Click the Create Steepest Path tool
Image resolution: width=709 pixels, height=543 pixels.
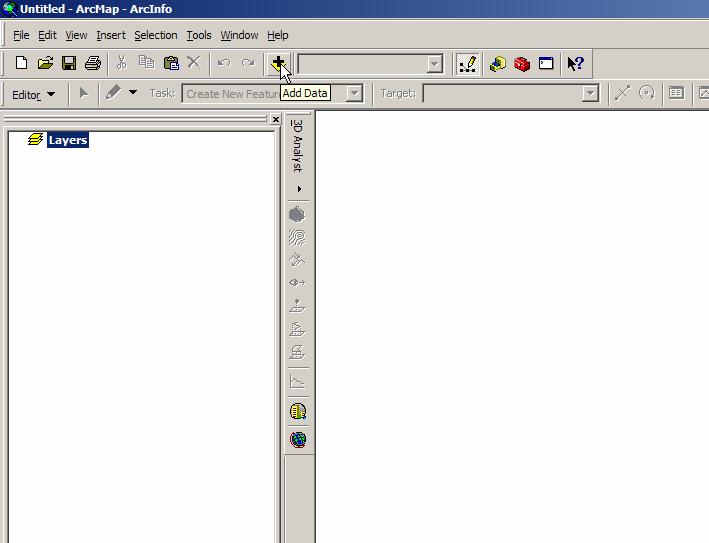click(297, 260)
